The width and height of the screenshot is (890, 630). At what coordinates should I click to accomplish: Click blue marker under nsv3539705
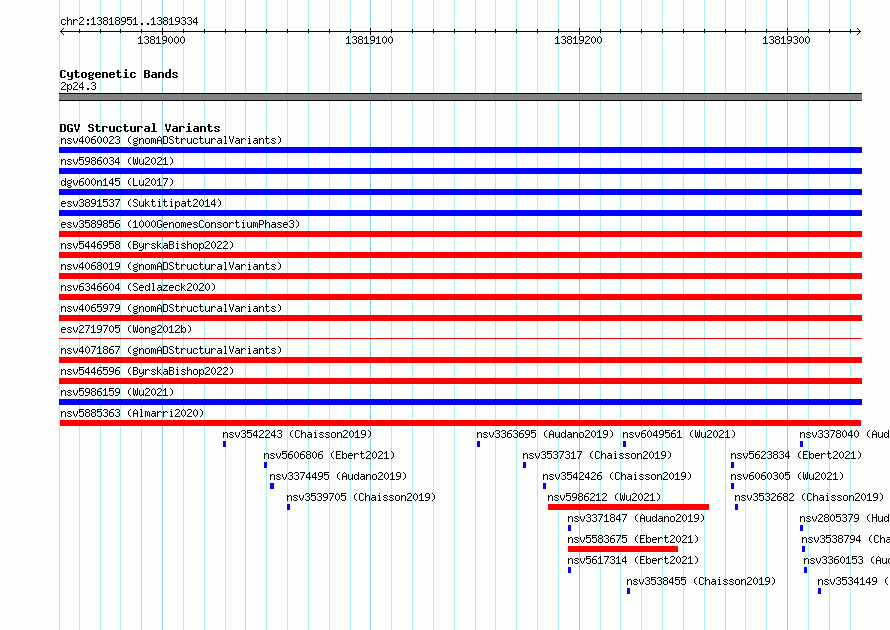tap(288, 507)
